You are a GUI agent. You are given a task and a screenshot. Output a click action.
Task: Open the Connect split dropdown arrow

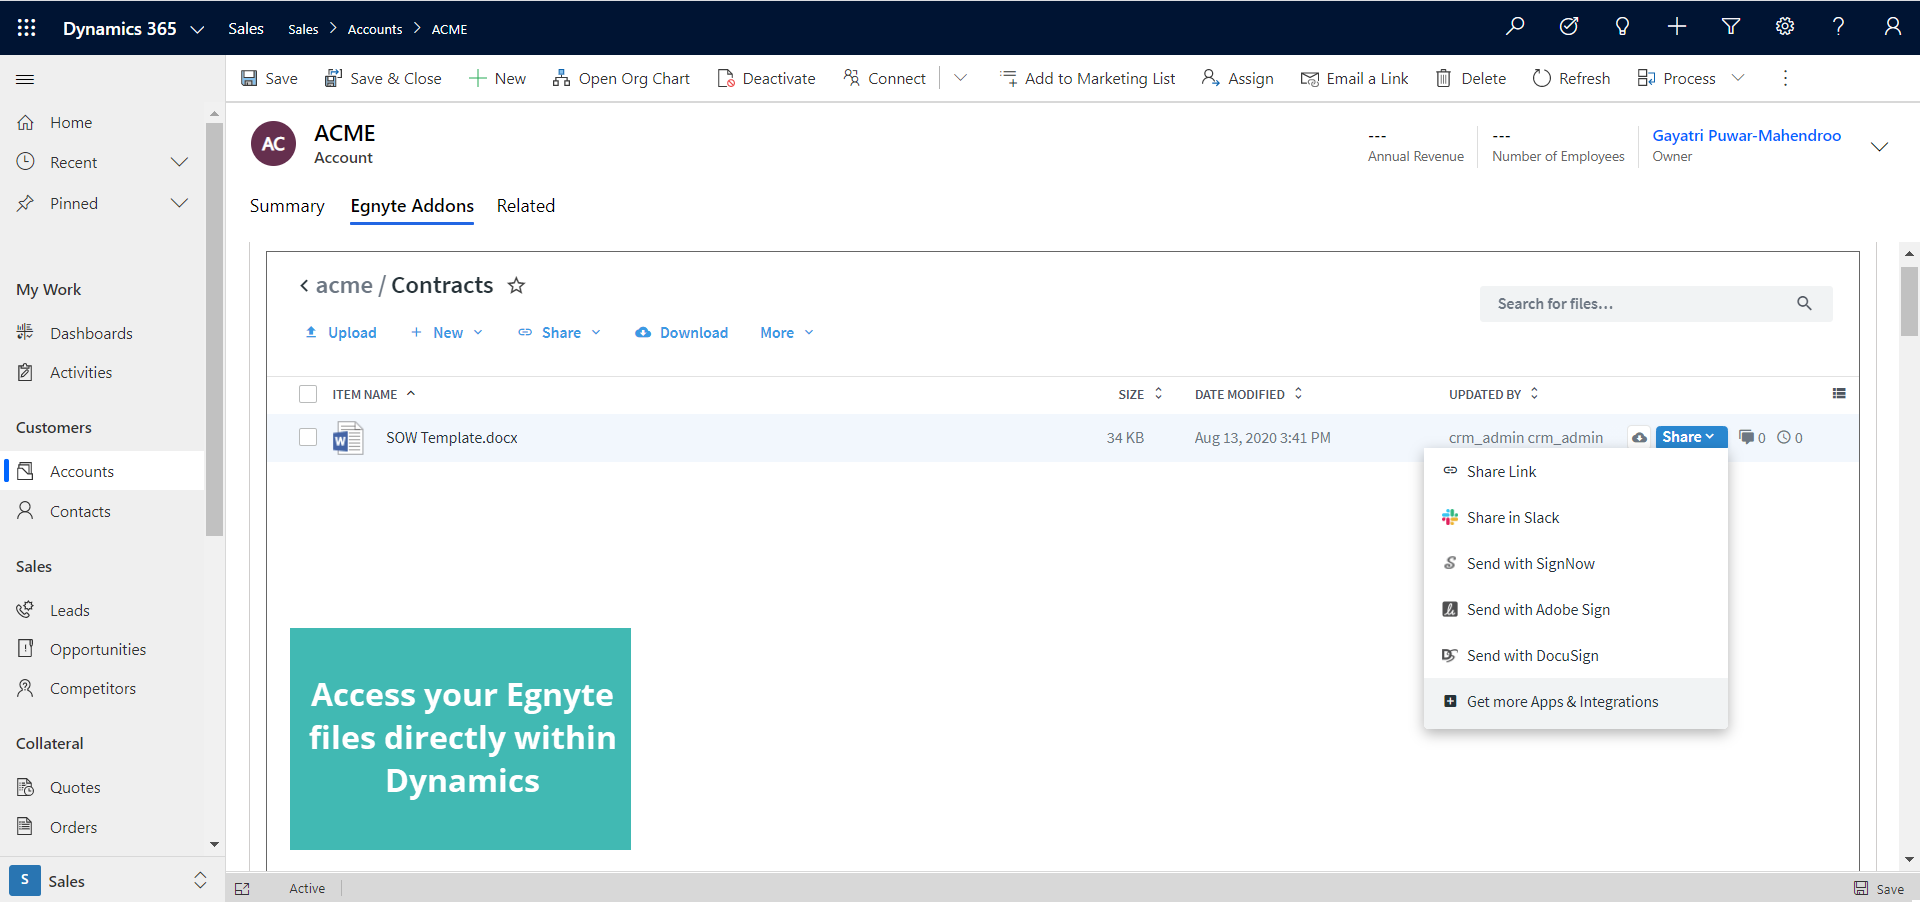[x=961, y=78]
